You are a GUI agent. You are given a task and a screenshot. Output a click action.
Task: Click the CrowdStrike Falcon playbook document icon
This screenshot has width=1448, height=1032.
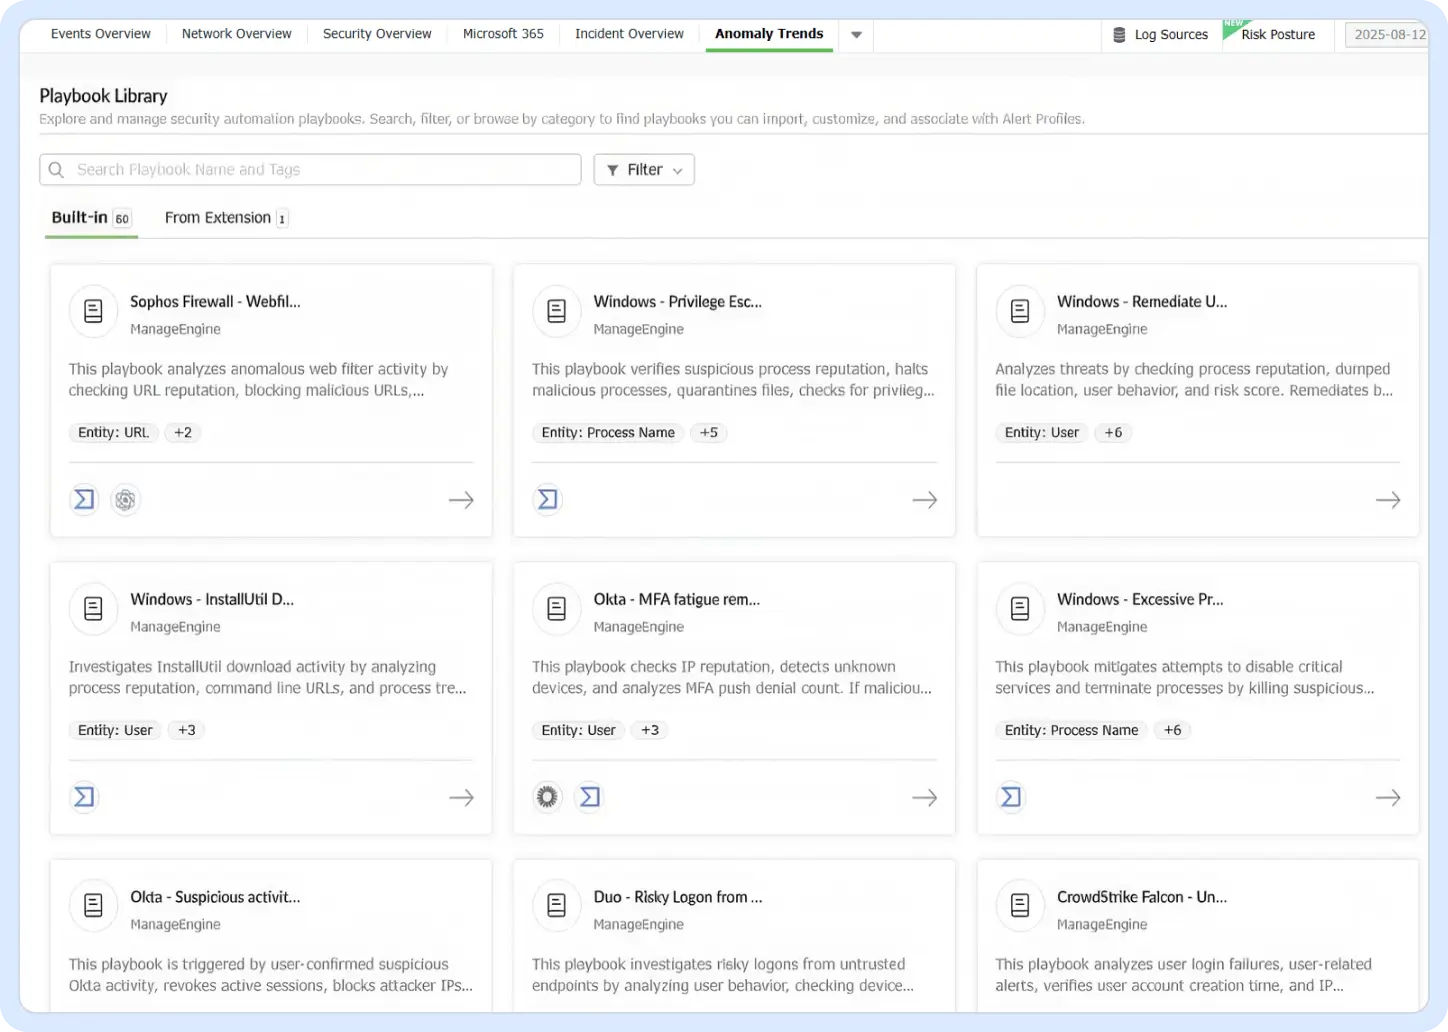click(x=1020, y=906)
